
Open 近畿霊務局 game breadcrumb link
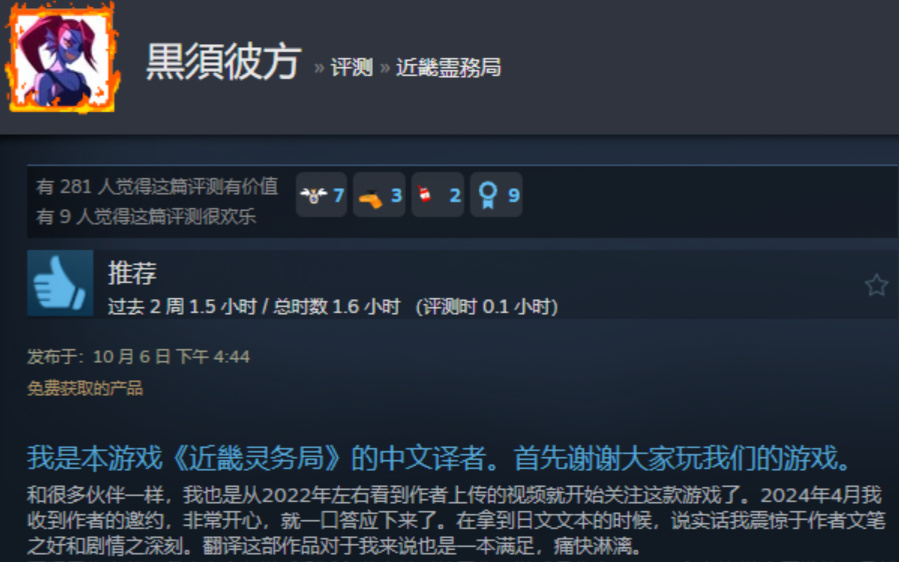click(448, 68)
